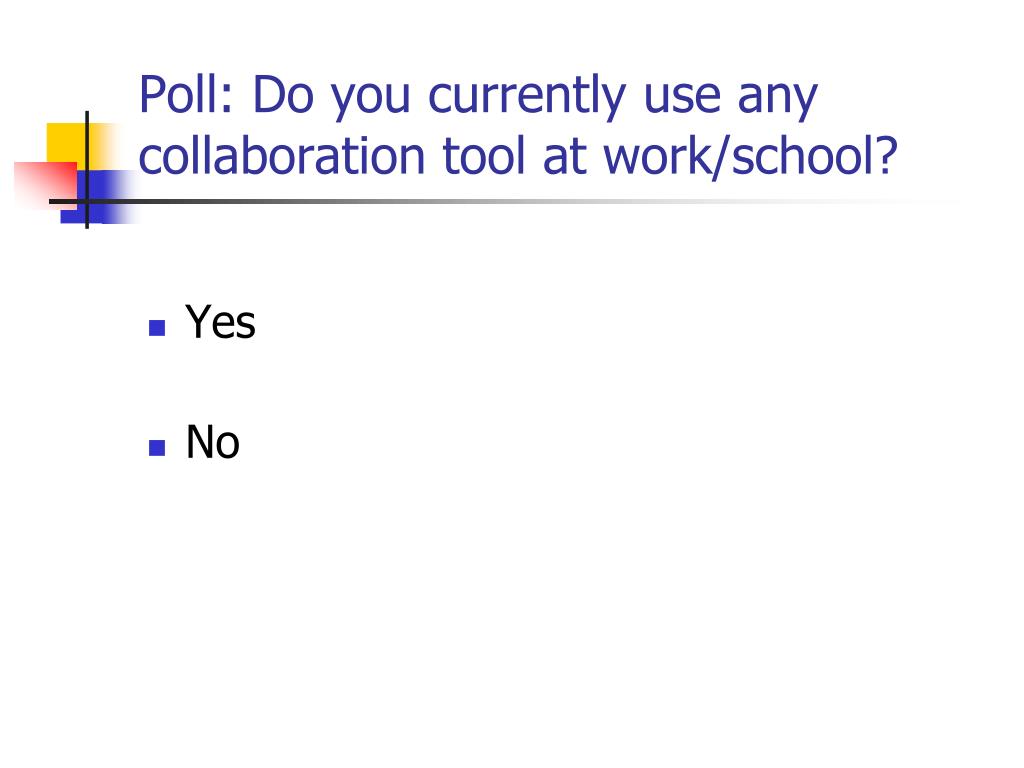This screenshot has height=768, width=1024.
Task: Click the question mark ending the title
Action: click(x=887, y=155)
